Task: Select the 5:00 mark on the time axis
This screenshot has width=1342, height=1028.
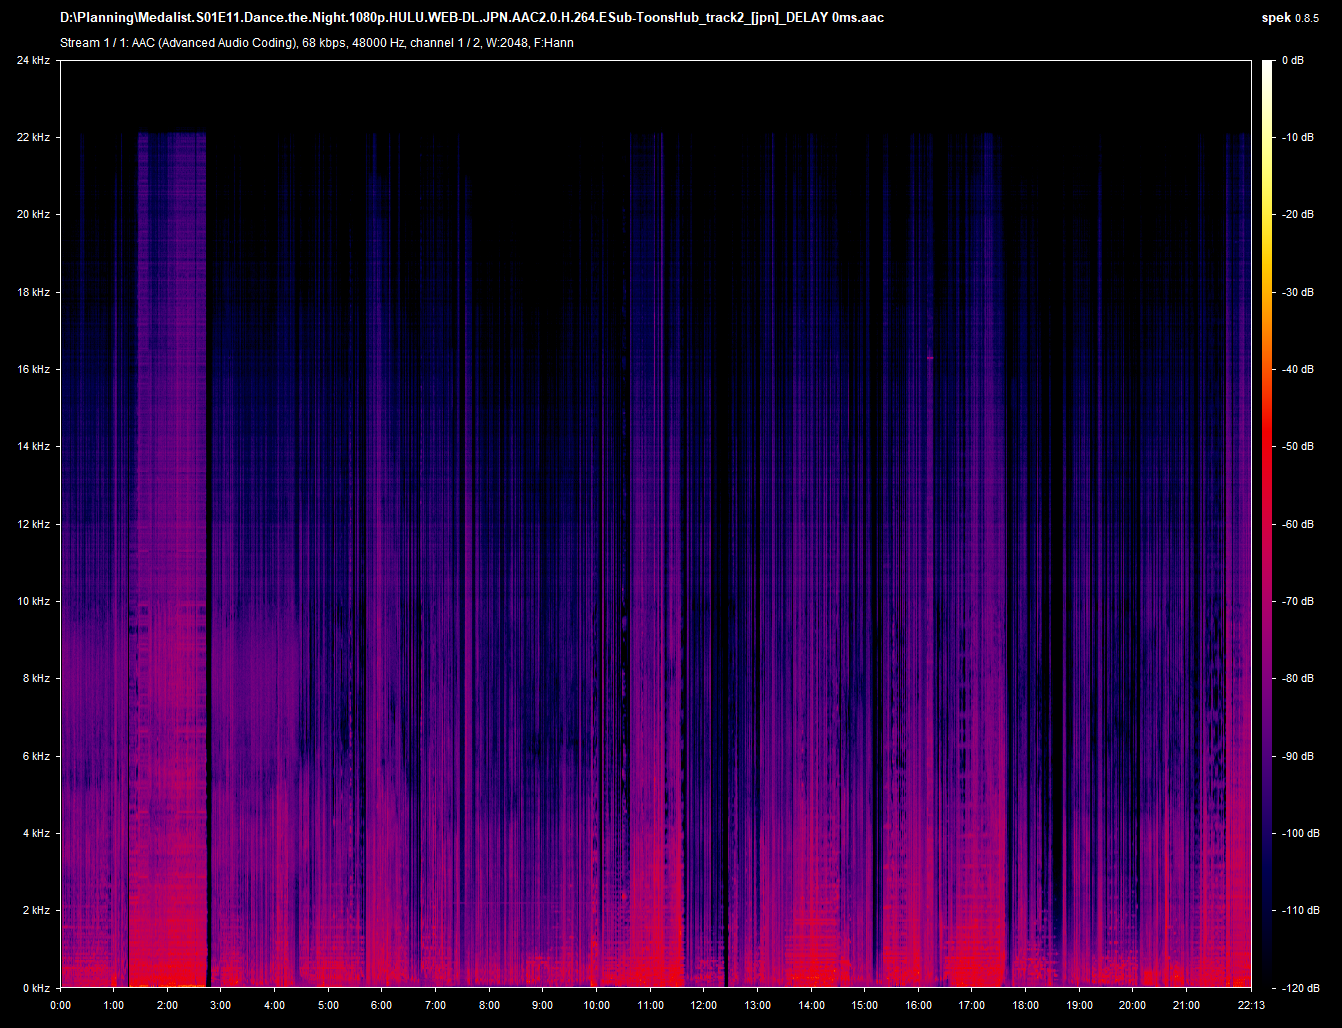Action: coord(328,1005)
